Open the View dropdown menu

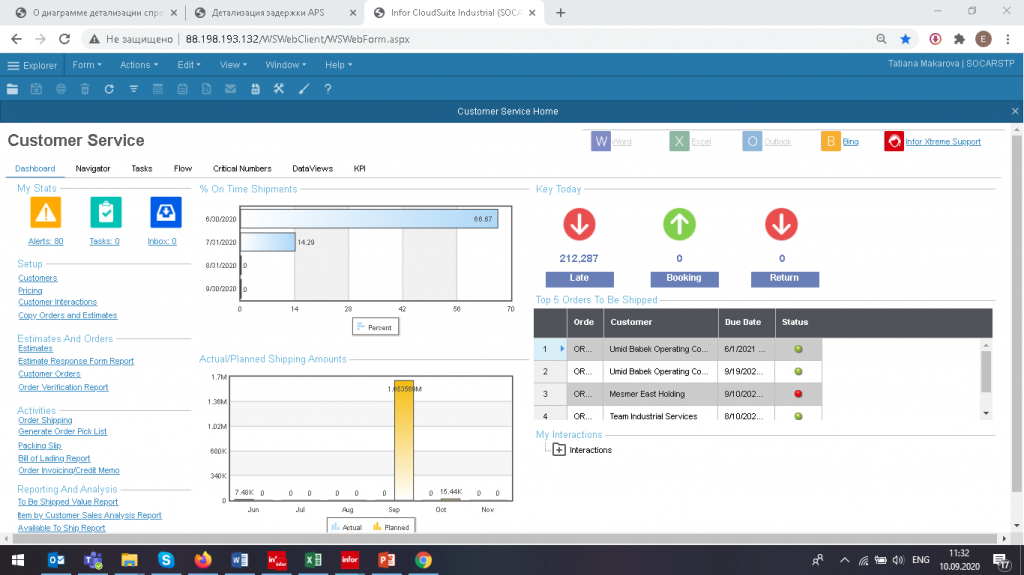click(x=233, y=65)
